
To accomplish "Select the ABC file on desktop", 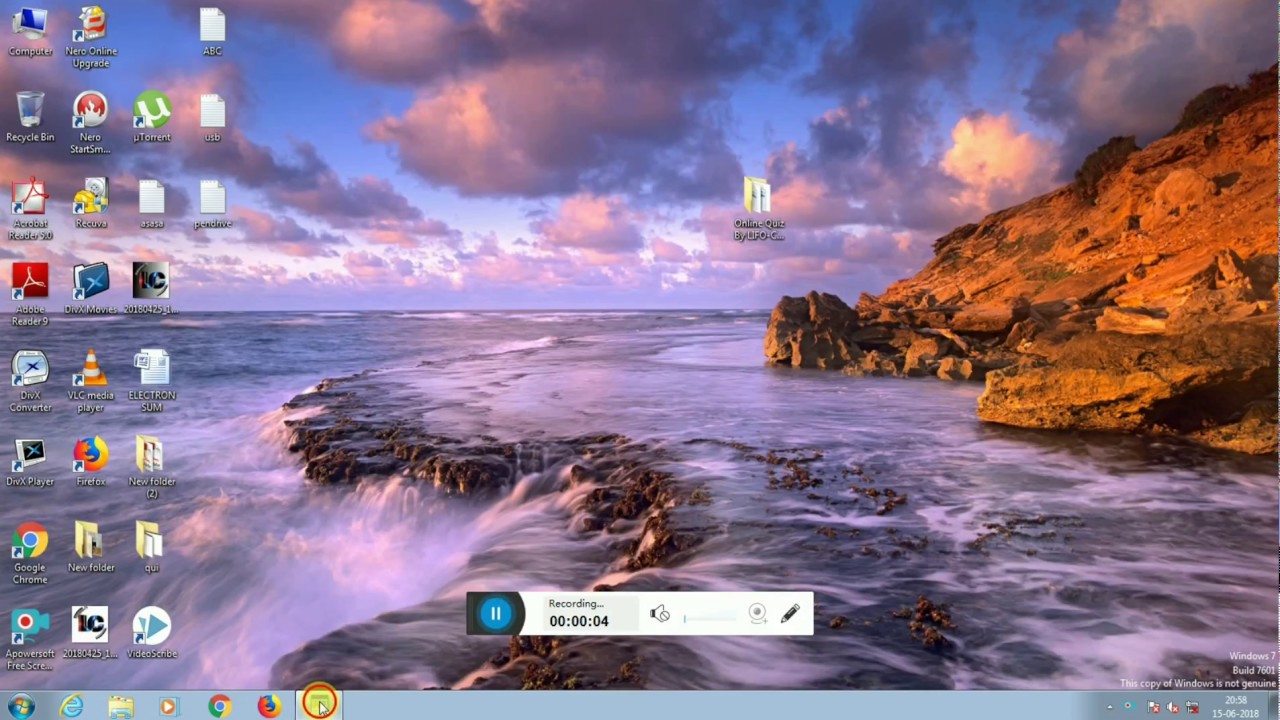I will point(212,32).
